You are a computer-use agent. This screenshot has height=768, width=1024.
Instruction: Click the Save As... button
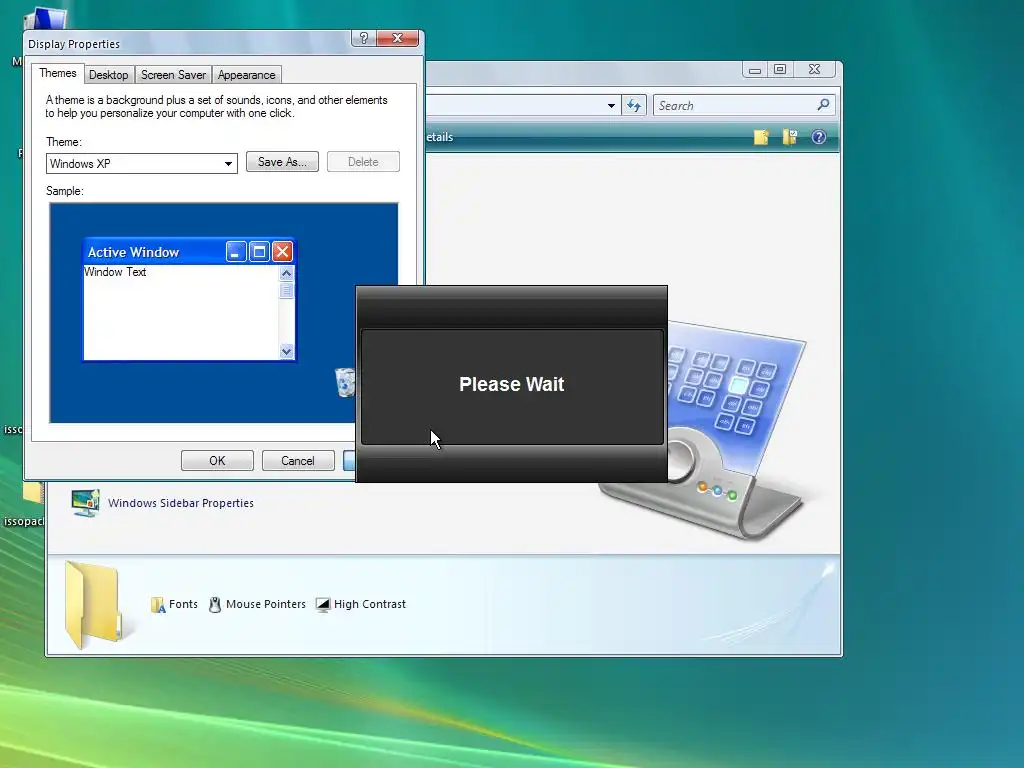282,162
